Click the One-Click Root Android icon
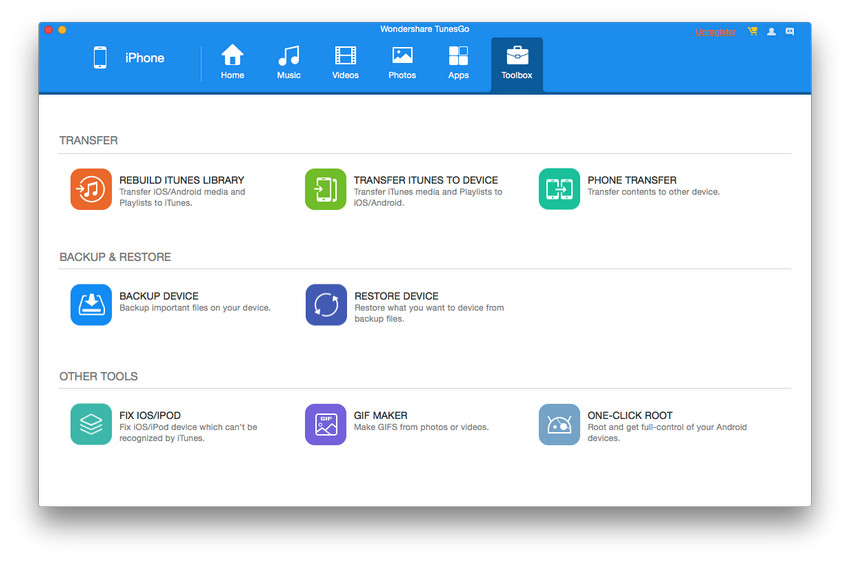Image resolution: width=850 pixels, height=562 pixels. point(559,424)
